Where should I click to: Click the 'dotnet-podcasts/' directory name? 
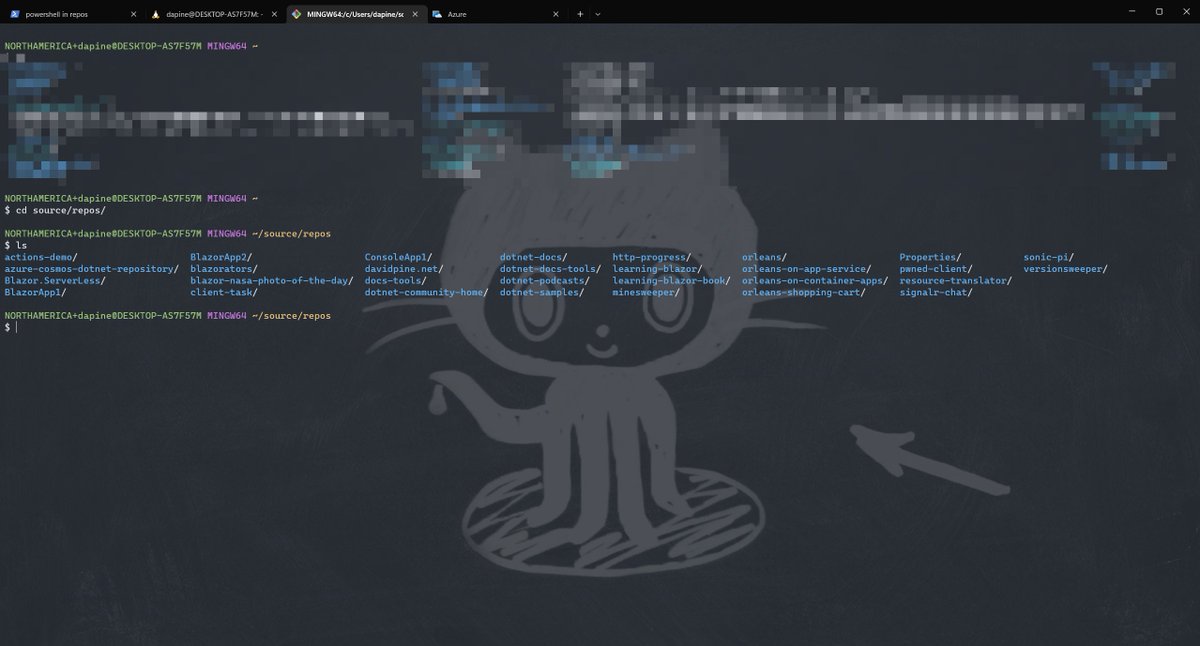click(x=545, y=281)
